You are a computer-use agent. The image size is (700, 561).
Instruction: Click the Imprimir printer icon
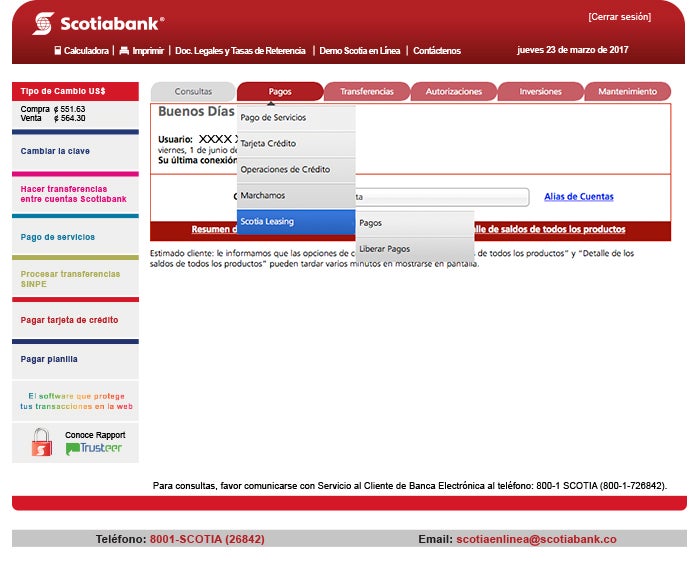(124, 50)
